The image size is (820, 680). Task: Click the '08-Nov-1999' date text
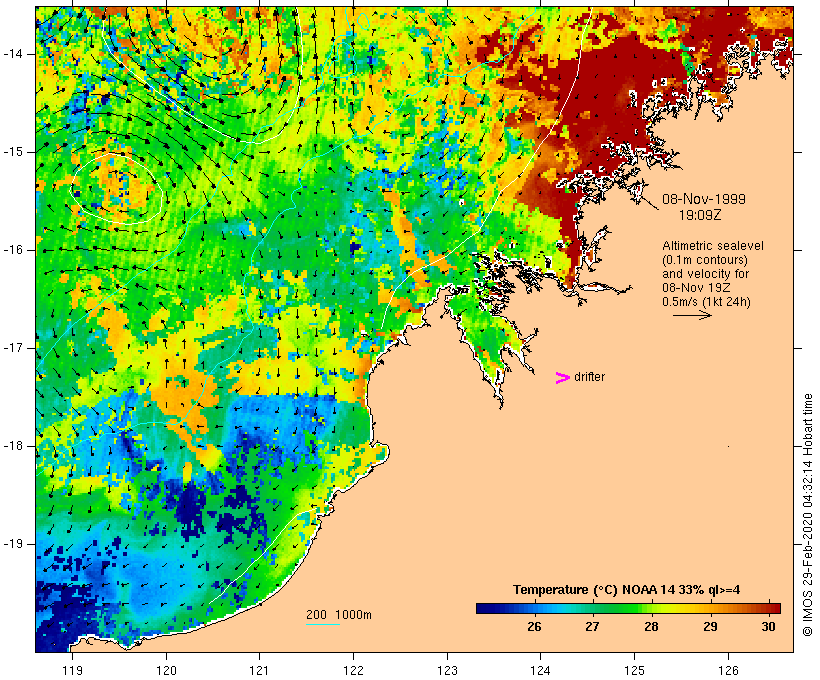(x=704, y=199)
